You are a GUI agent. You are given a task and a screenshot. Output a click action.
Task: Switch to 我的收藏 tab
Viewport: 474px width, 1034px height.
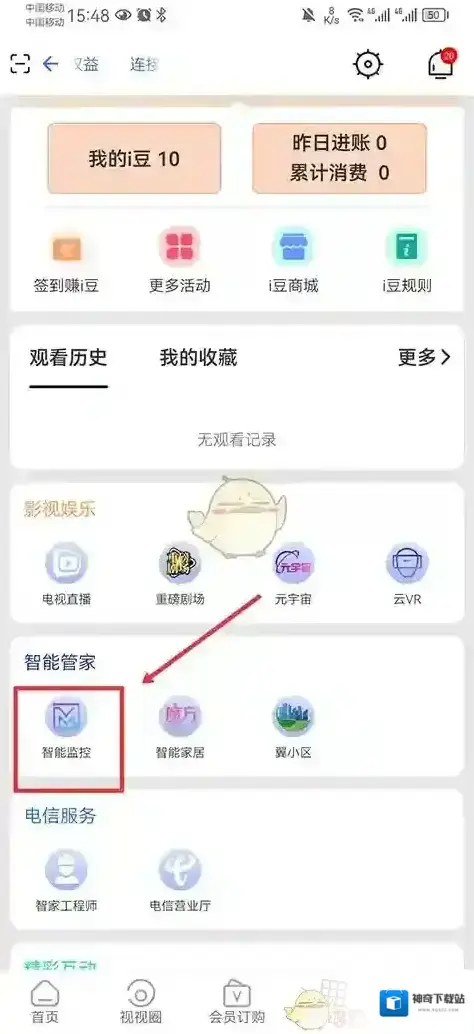pyautogui.click(x=198, y=358)
